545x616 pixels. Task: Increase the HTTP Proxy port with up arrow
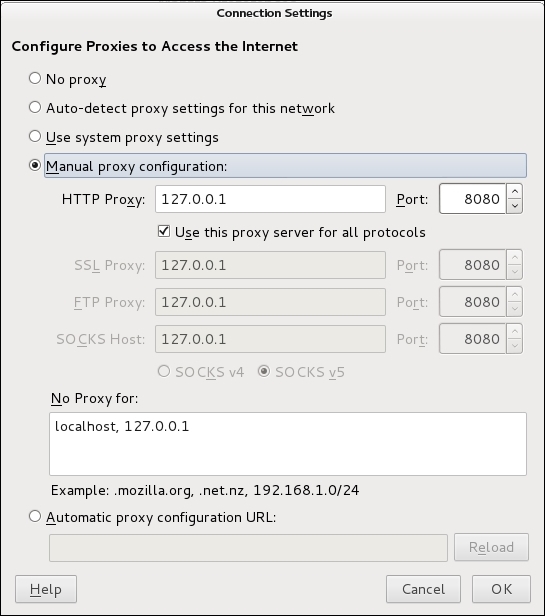pyautogui.click(x=514, y=192)
